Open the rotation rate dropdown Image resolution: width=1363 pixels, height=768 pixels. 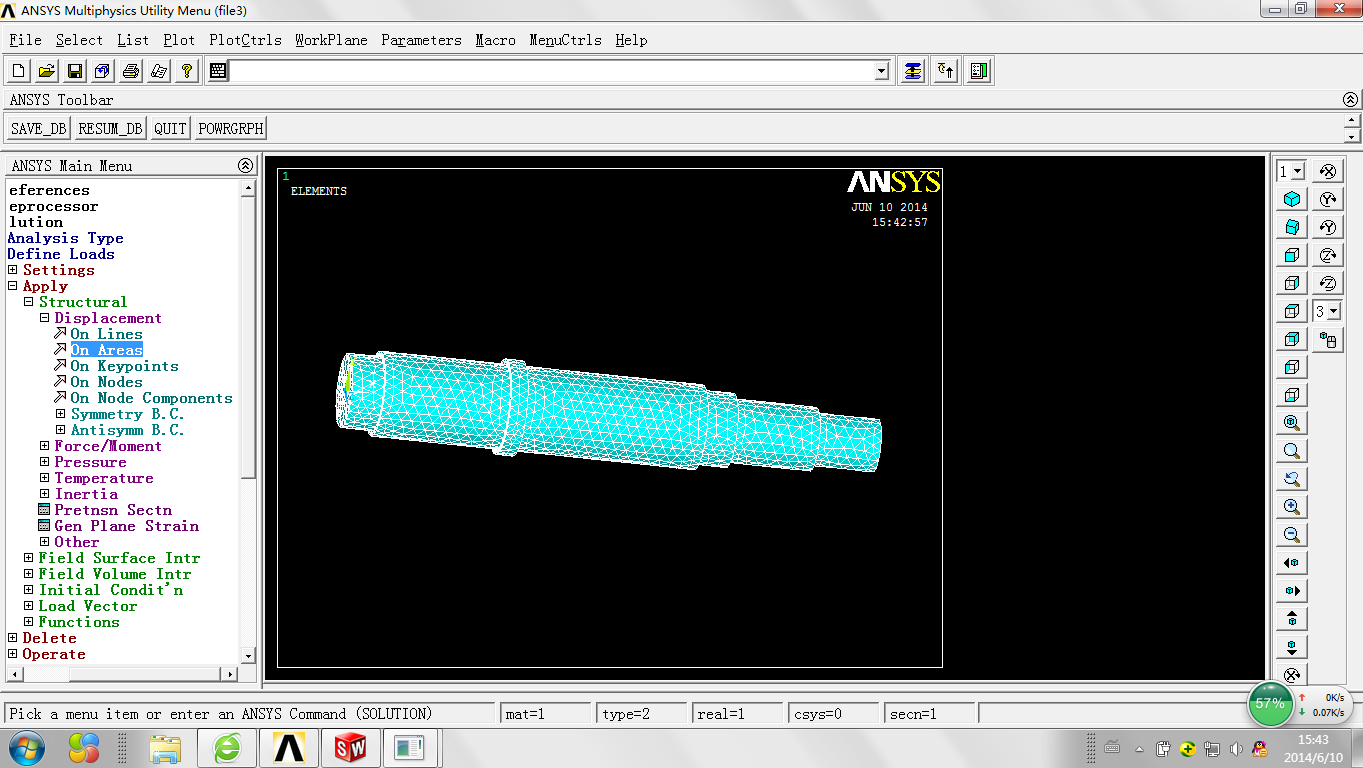point(1334,312)
